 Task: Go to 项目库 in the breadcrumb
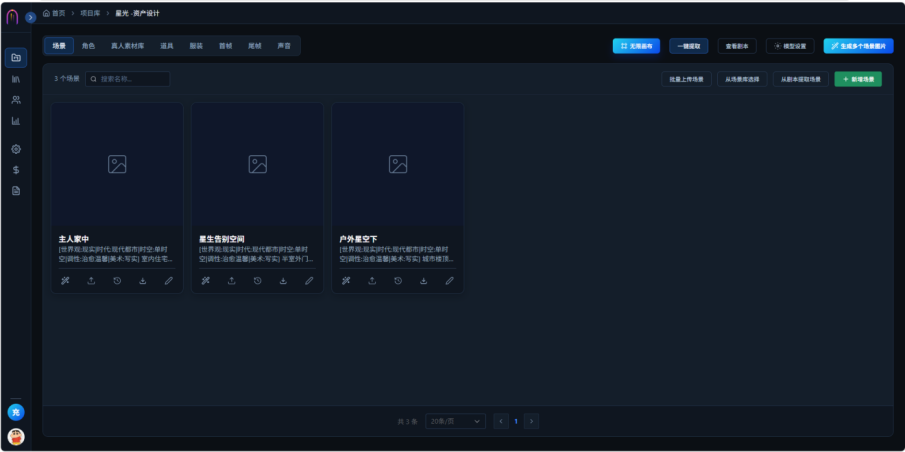pyautogui.click(x=90, y=13)
